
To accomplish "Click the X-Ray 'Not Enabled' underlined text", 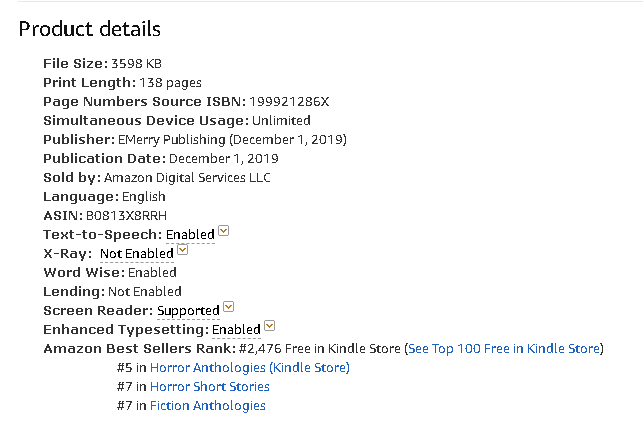I will coord(137,253).
